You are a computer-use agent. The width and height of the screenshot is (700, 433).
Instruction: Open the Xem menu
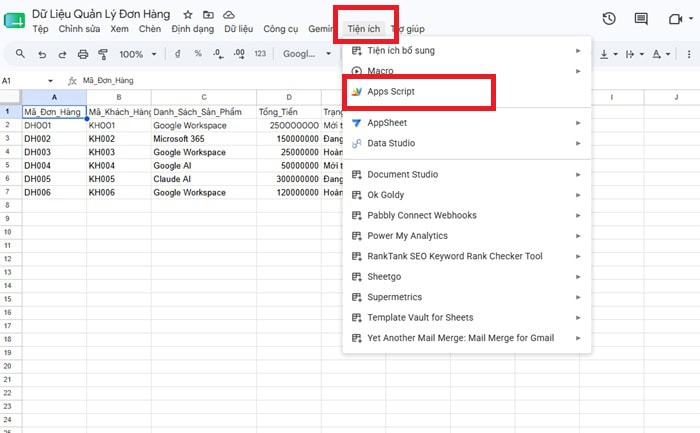pos(120,29)
